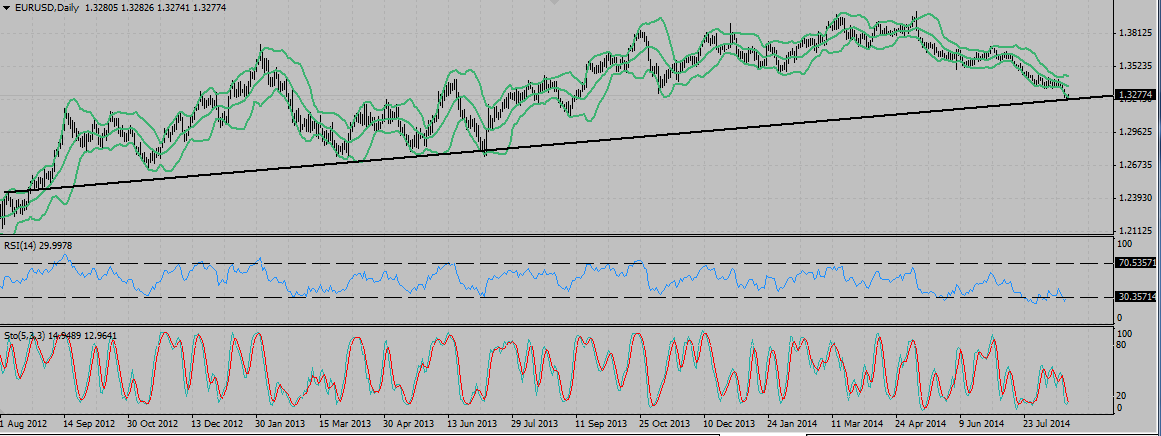Click the 1.23930 price scale label
This screenshot has height=436, width=1161.
[1135, 198]
